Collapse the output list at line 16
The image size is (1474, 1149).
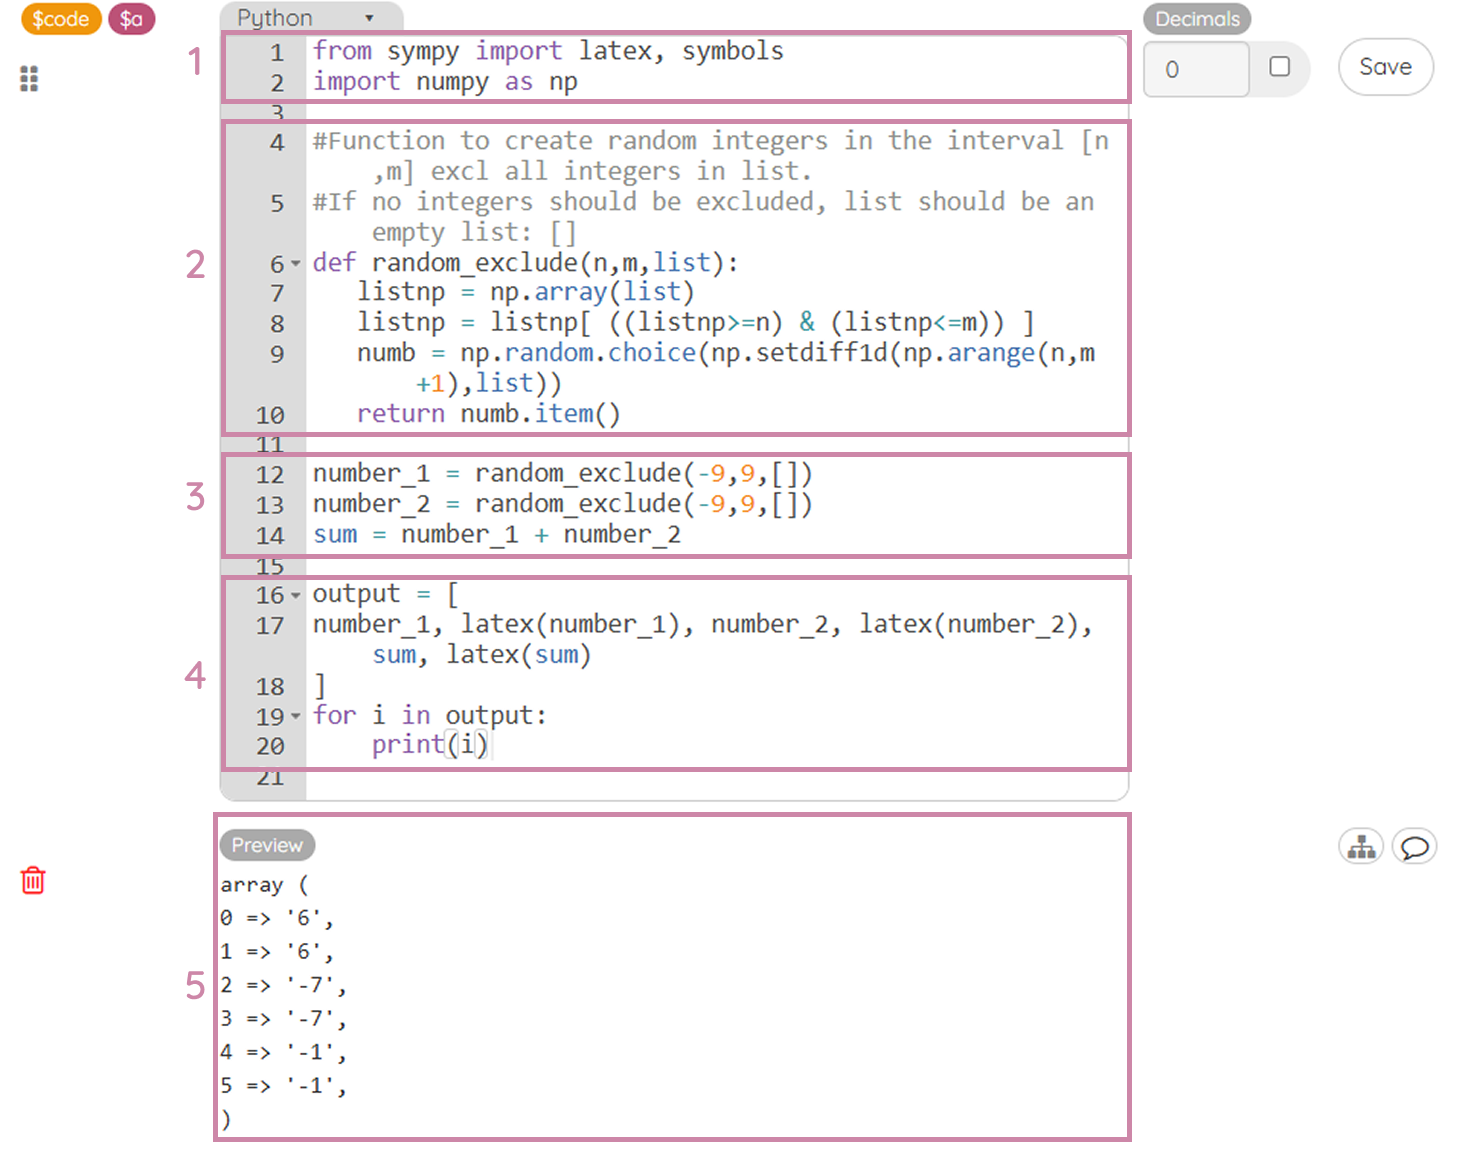coord(293,595)
